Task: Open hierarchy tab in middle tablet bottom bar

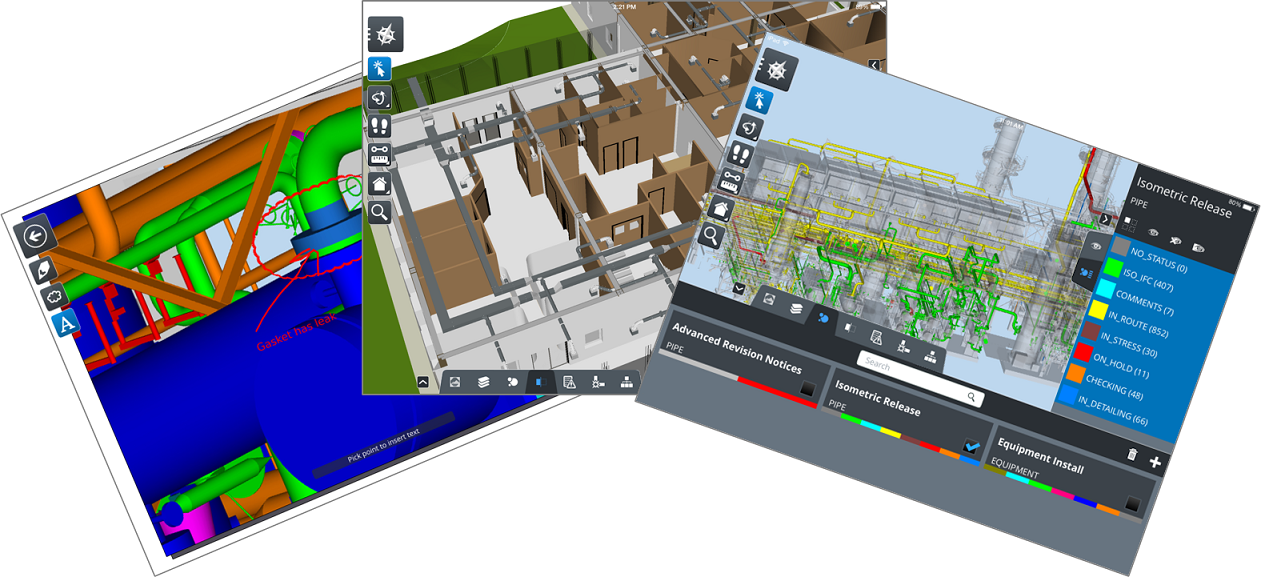Action: click(x=627, y=382)
